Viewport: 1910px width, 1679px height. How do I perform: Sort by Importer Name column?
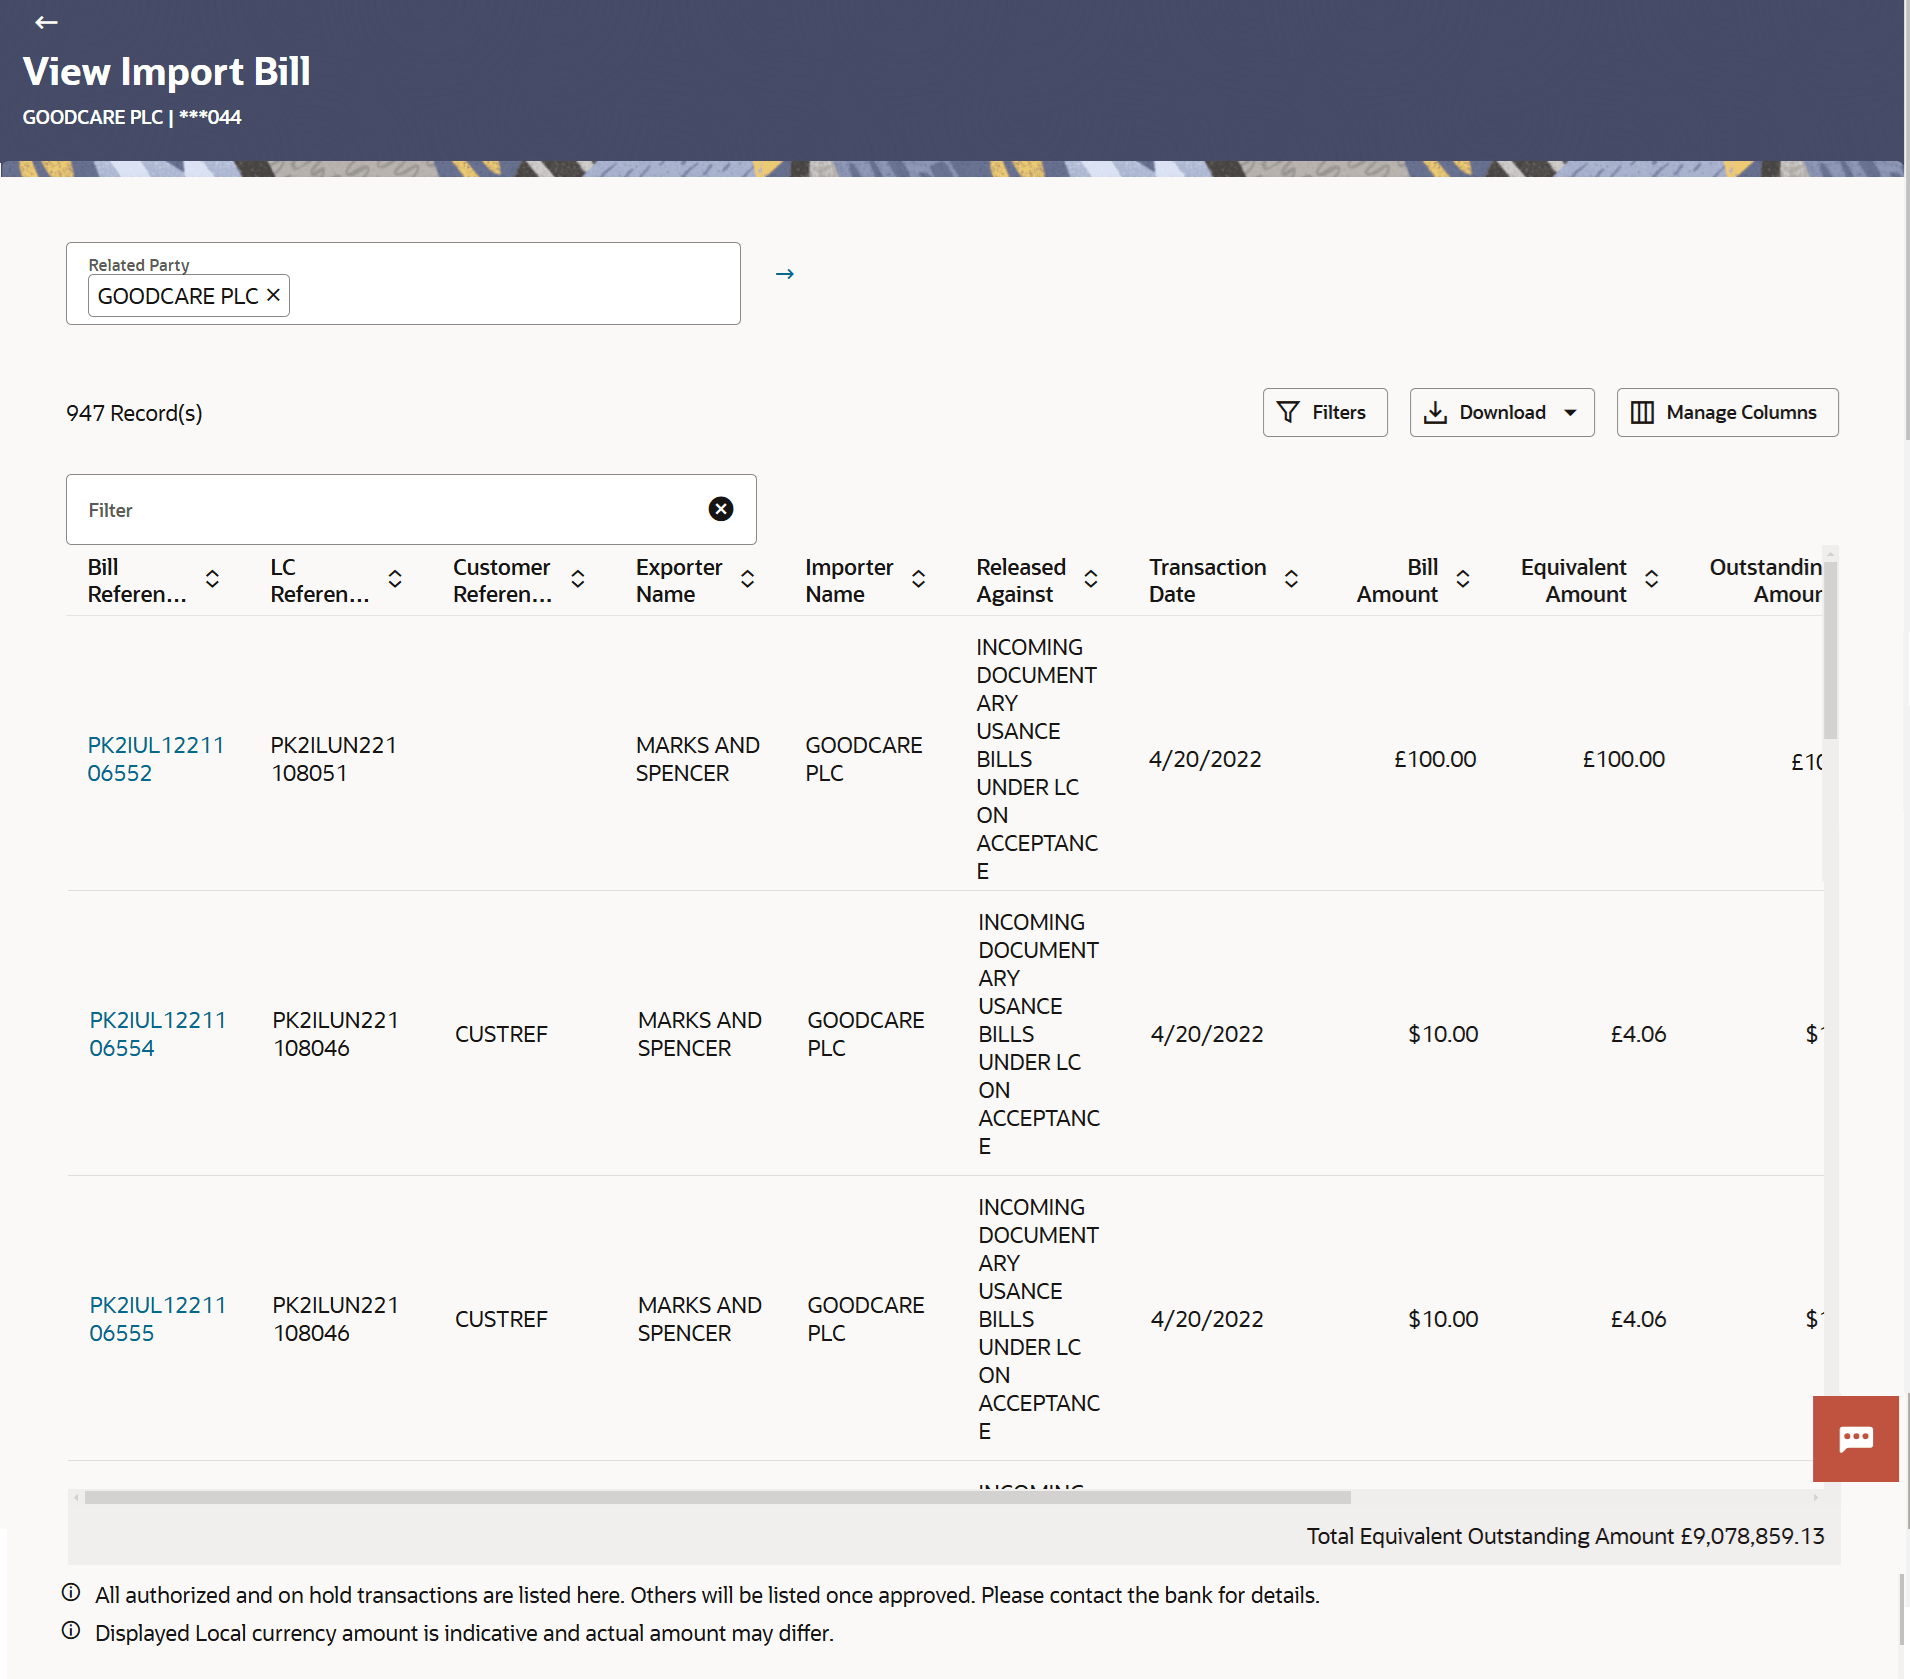(918, 579)
